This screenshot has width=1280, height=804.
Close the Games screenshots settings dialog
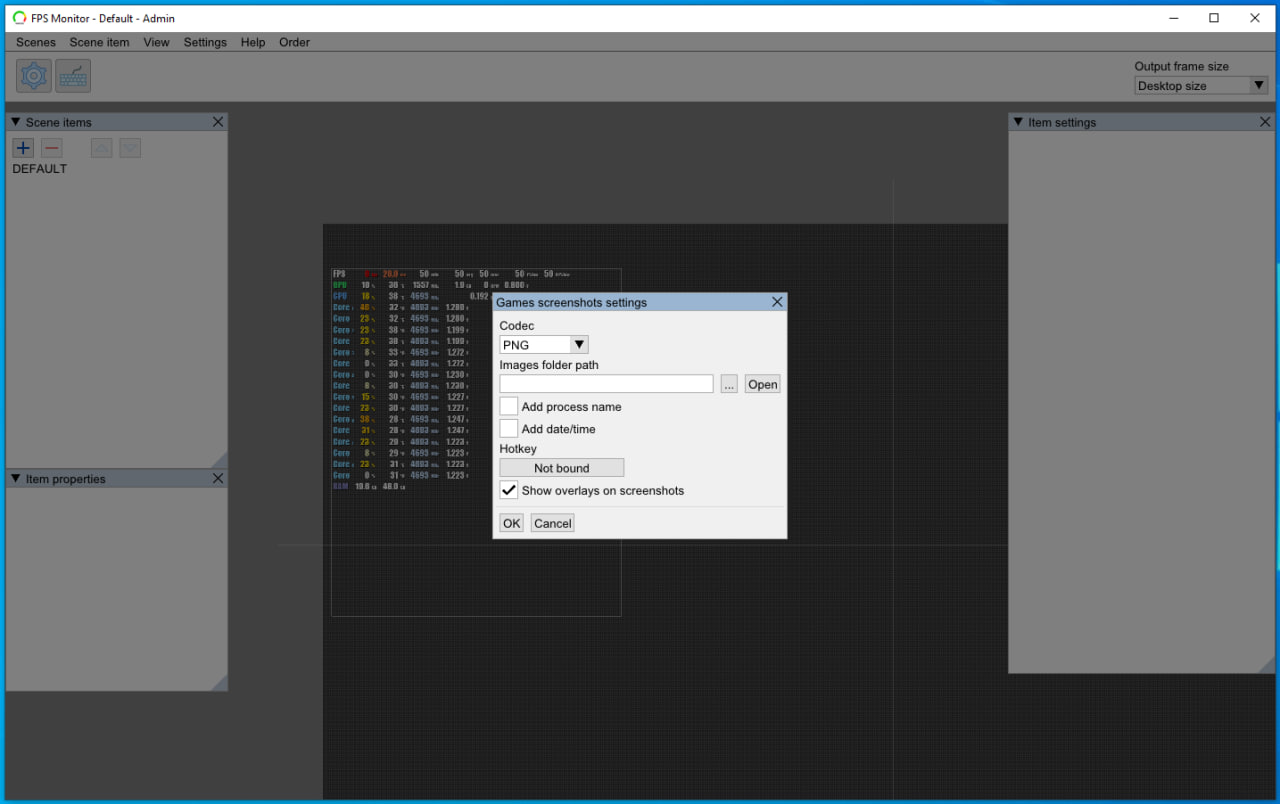[x=777, y=302]
